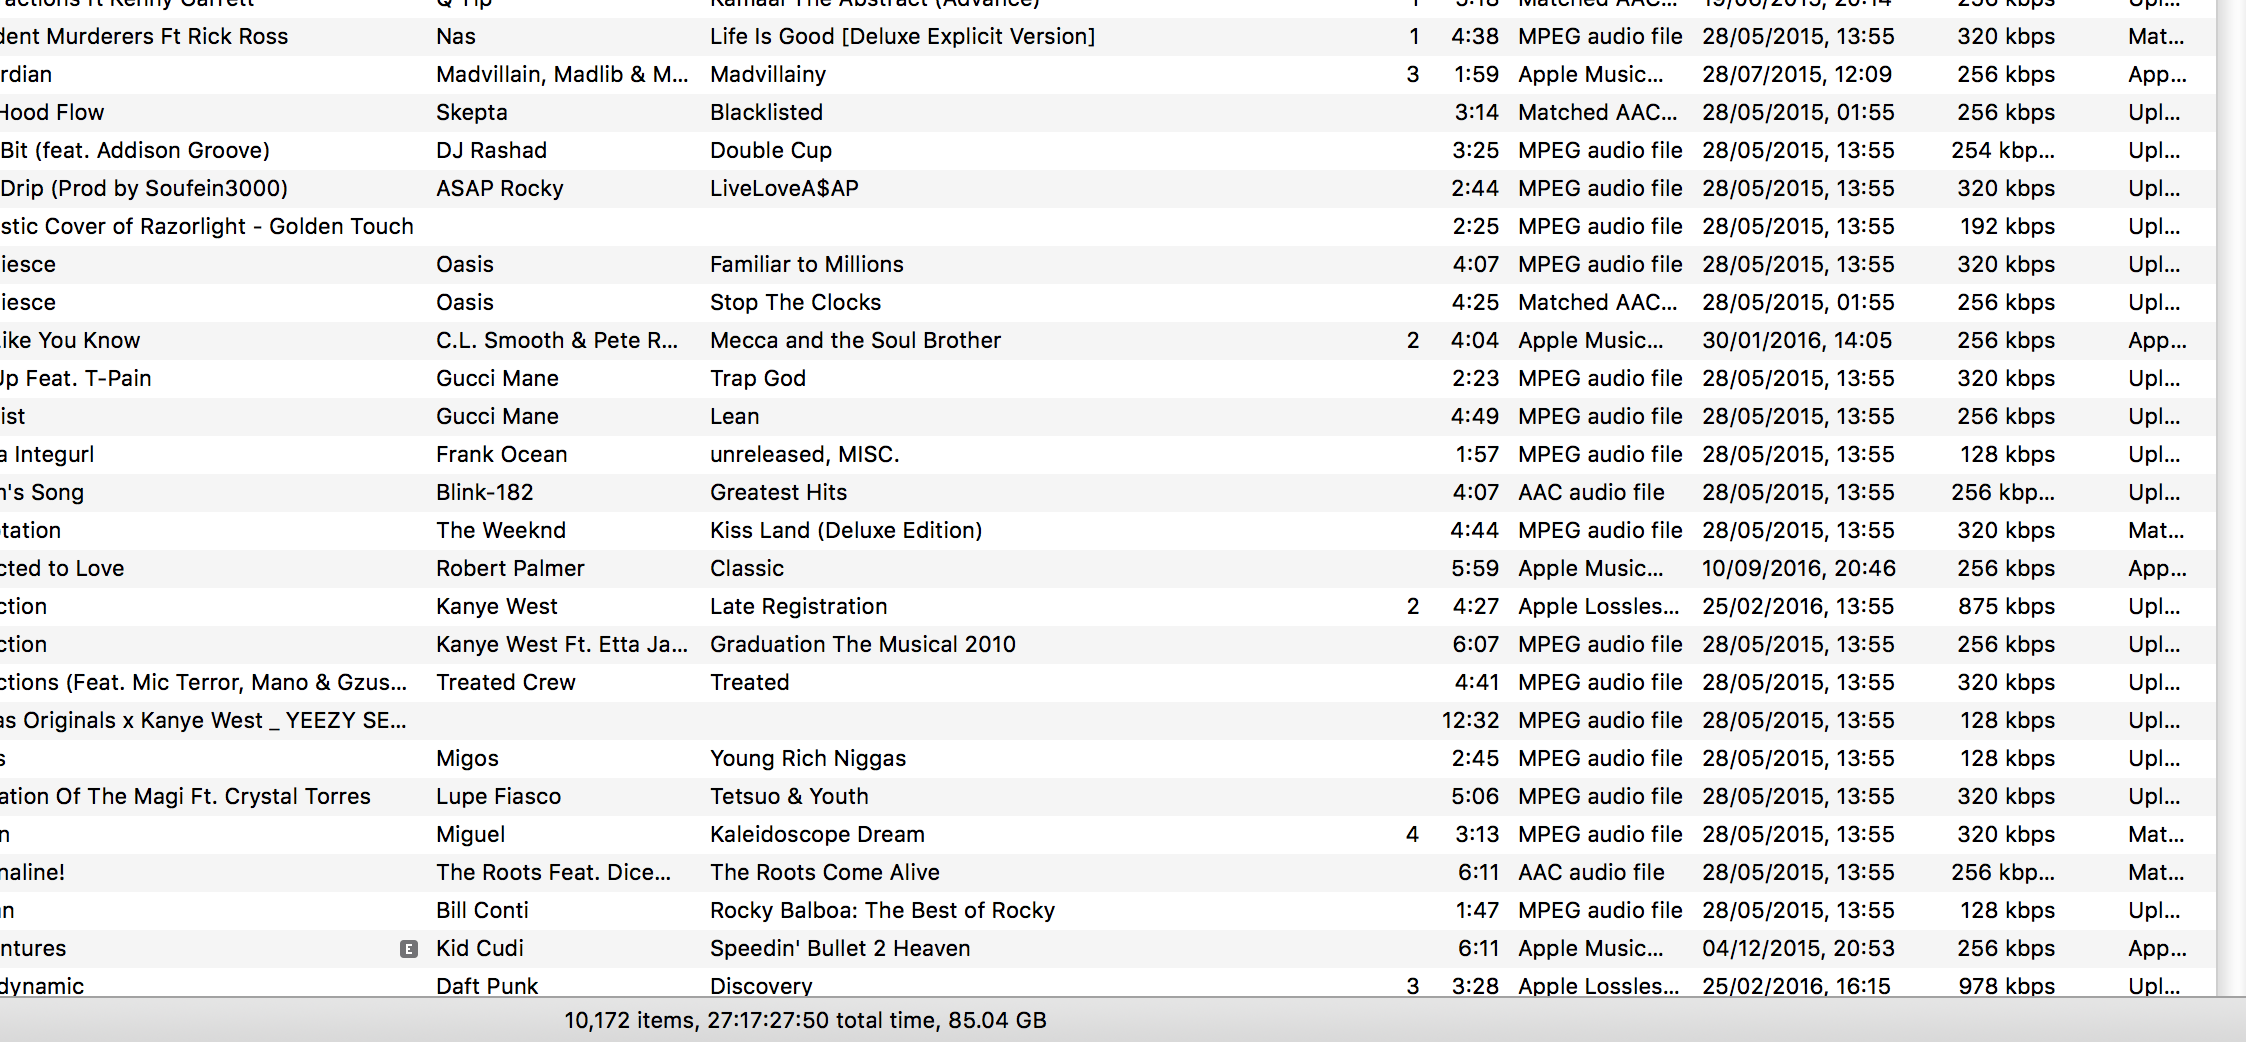Select the 'Hood Flow' song title
The image size is (2246, 1042).
point(52,113)
